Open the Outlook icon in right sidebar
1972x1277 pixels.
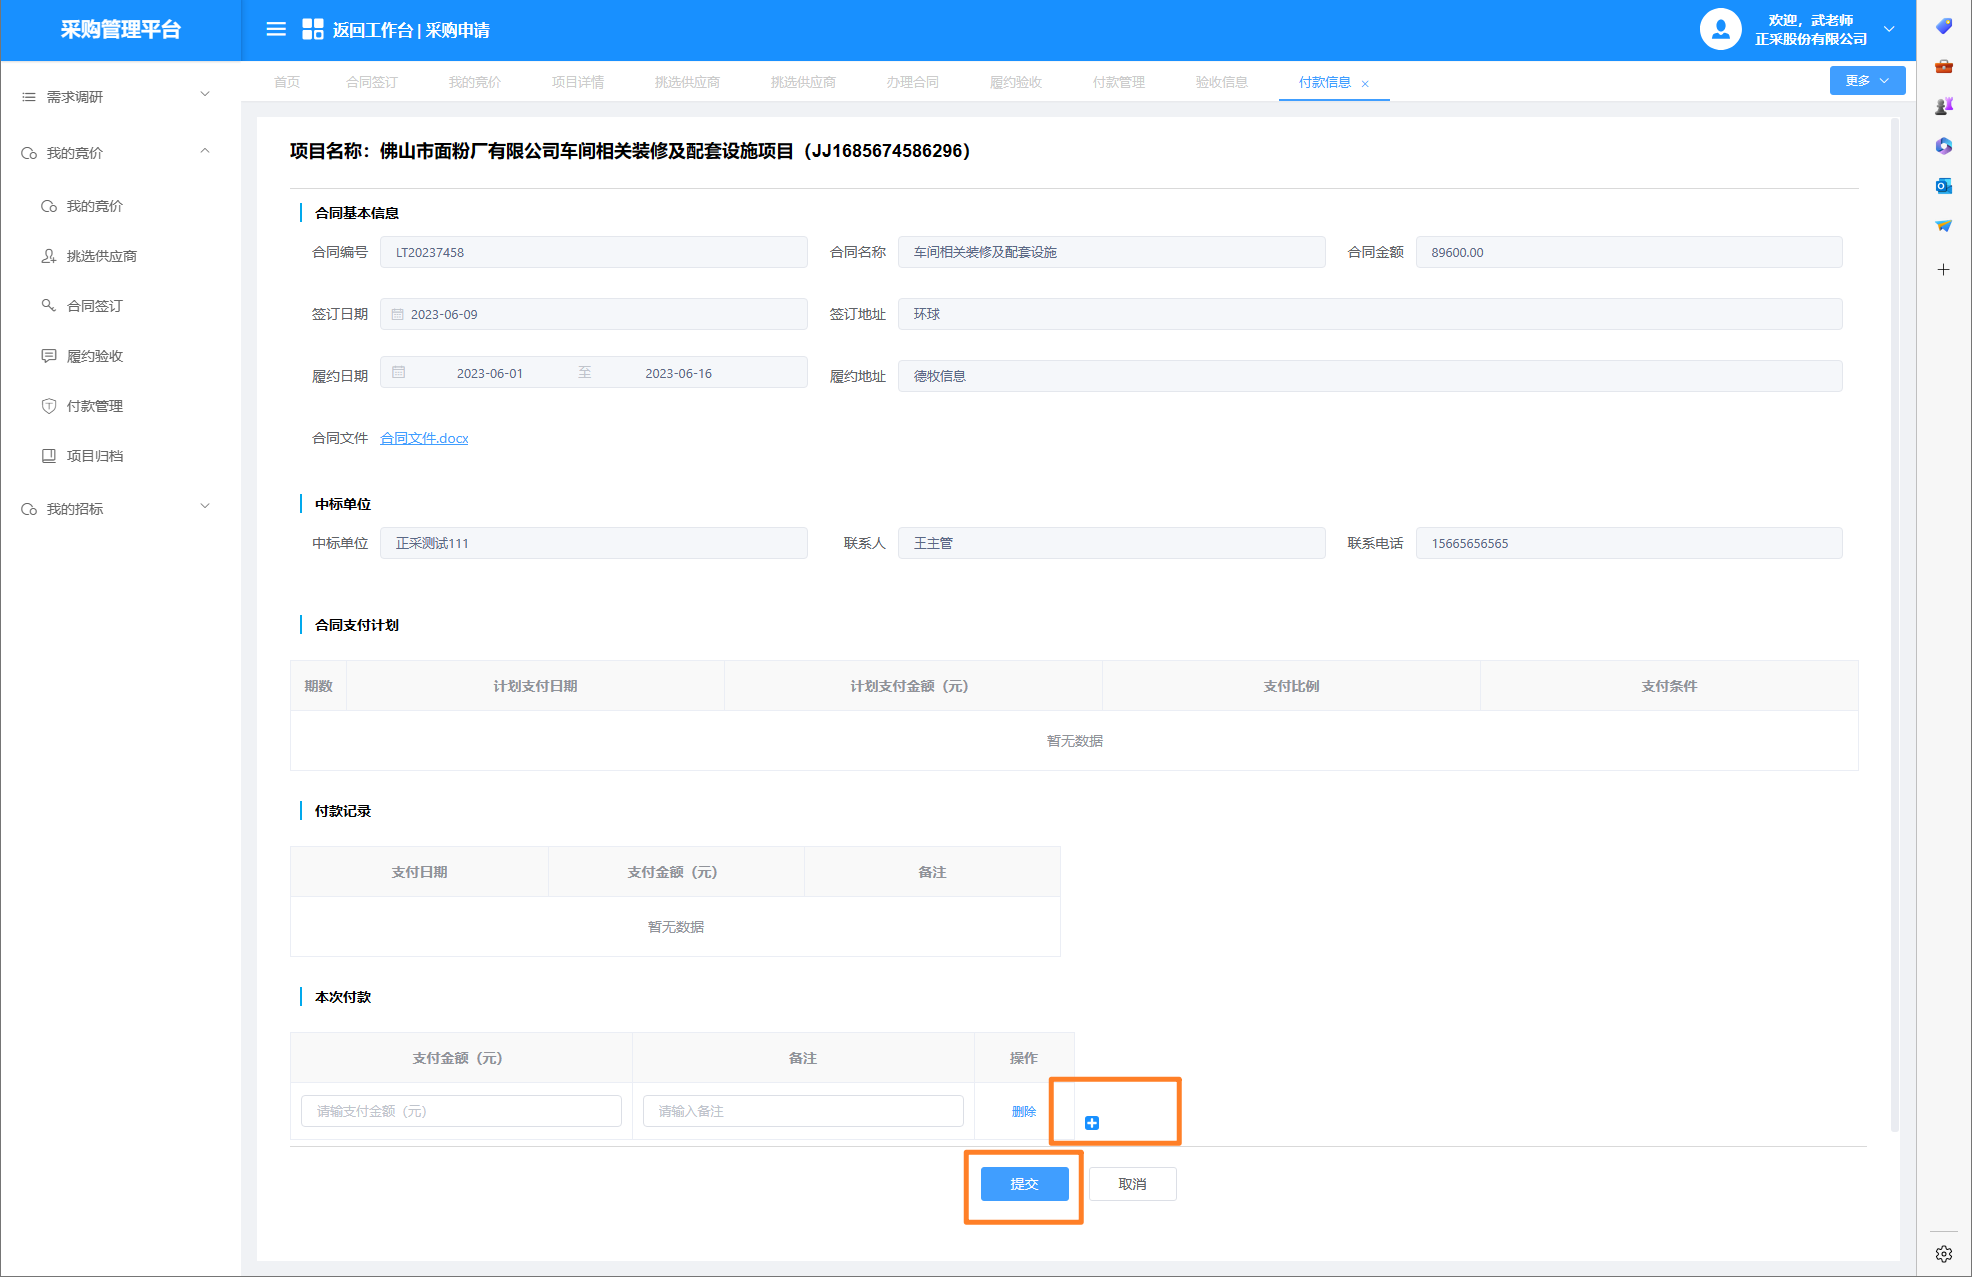(x=1943, y=186)
